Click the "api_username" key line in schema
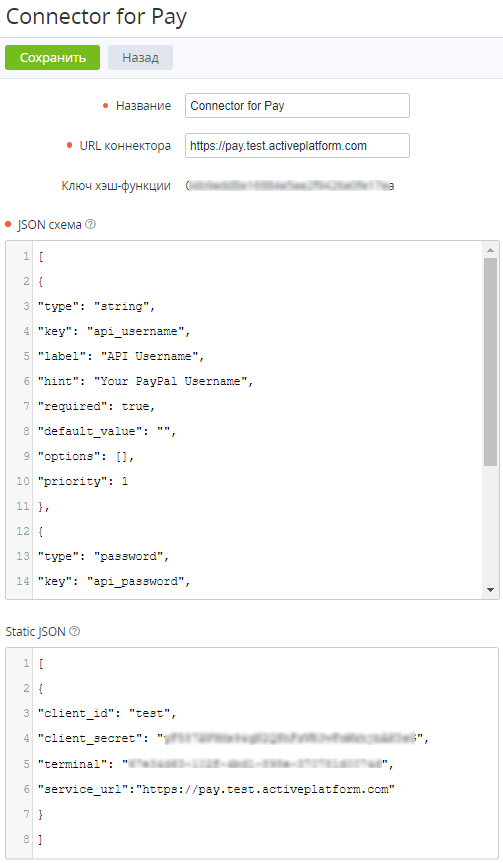Image resolution: width=503 pixels, height=863 pixels. [114, 331]
